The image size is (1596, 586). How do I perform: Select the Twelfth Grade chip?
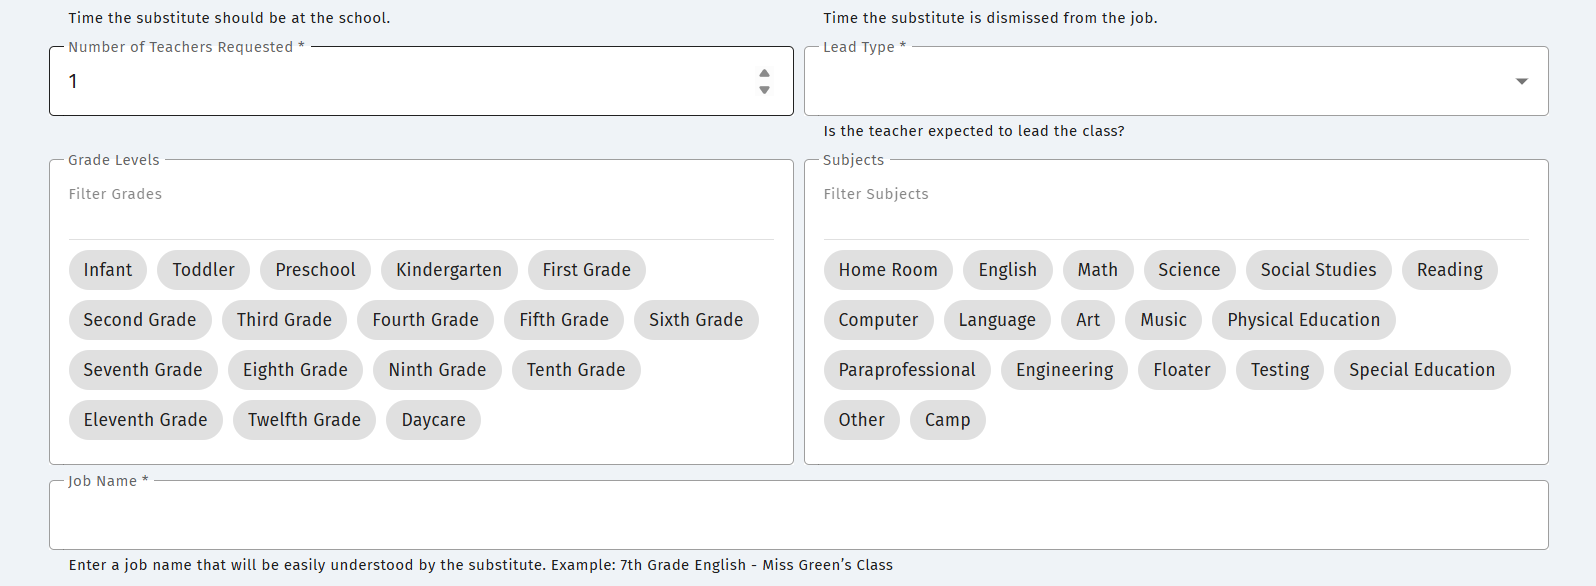point(304,420)
